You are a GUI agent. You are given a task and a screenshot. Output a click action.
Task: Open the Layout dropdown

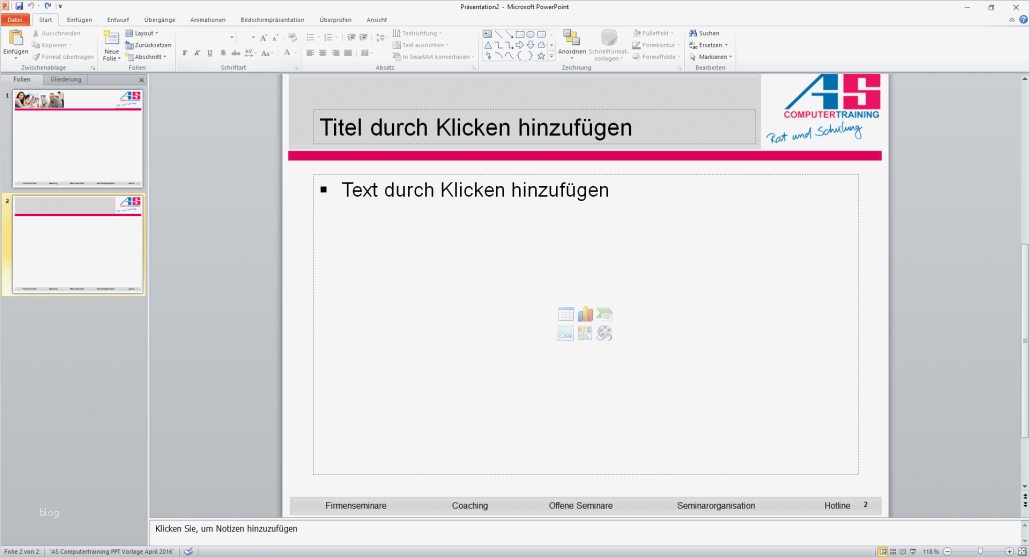[142, 34]
